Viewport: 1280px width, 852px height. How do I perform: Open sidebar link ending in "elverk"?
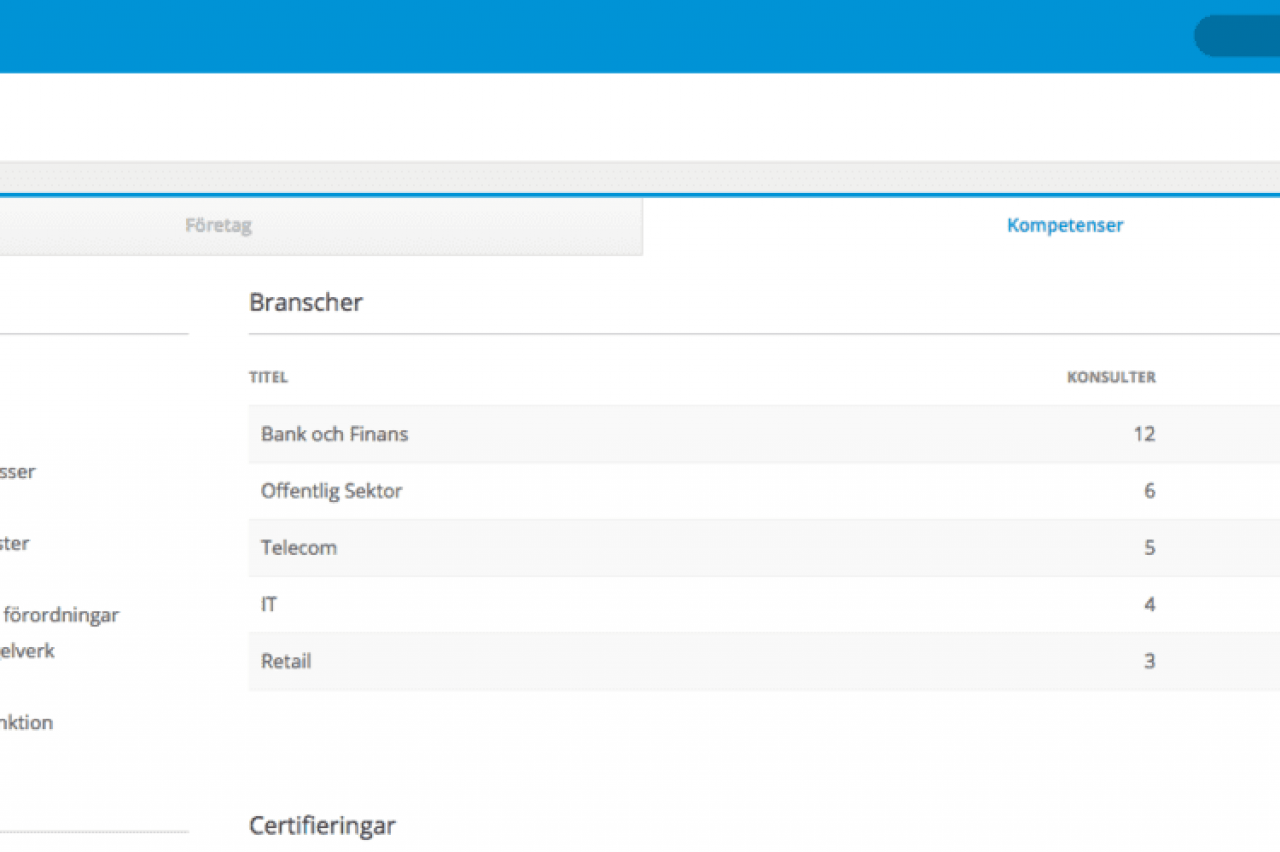pyautogui.click(x=28, y=651)
